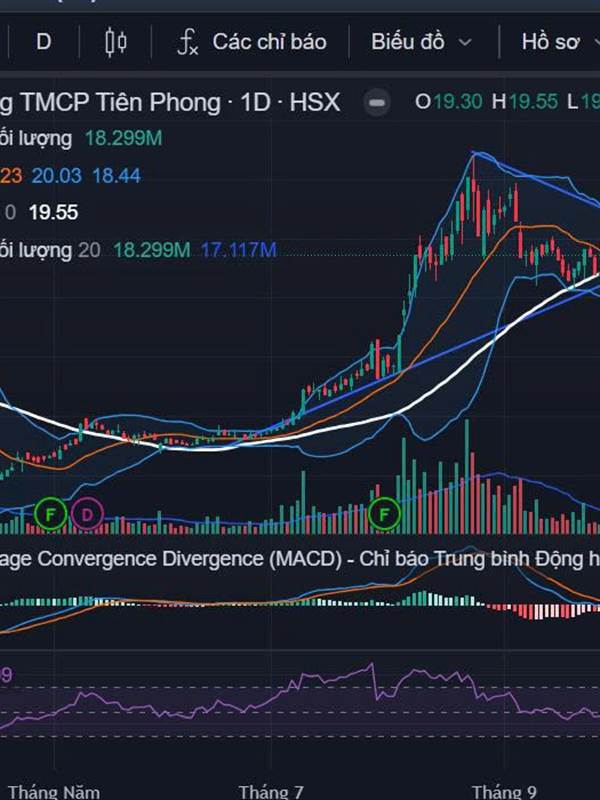Click the Biểu đồ dropdown chevron arrow

pos(465,43)
